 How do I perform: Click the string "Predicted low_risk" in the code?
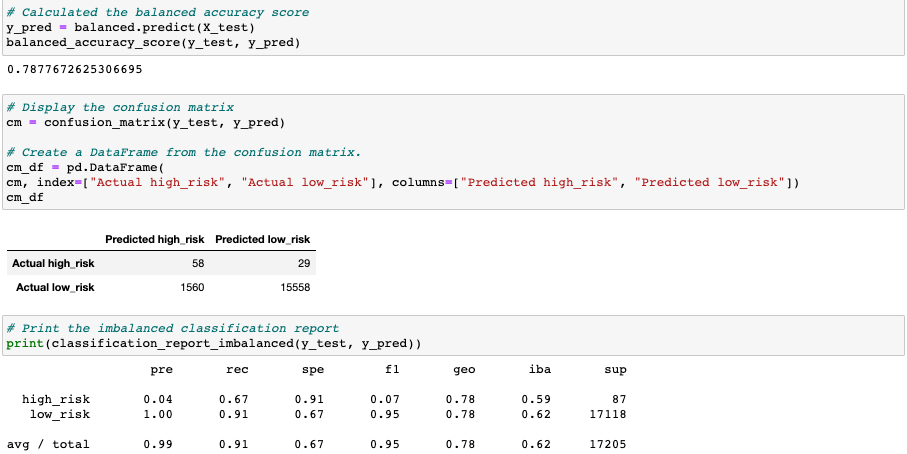coord(710,183)
